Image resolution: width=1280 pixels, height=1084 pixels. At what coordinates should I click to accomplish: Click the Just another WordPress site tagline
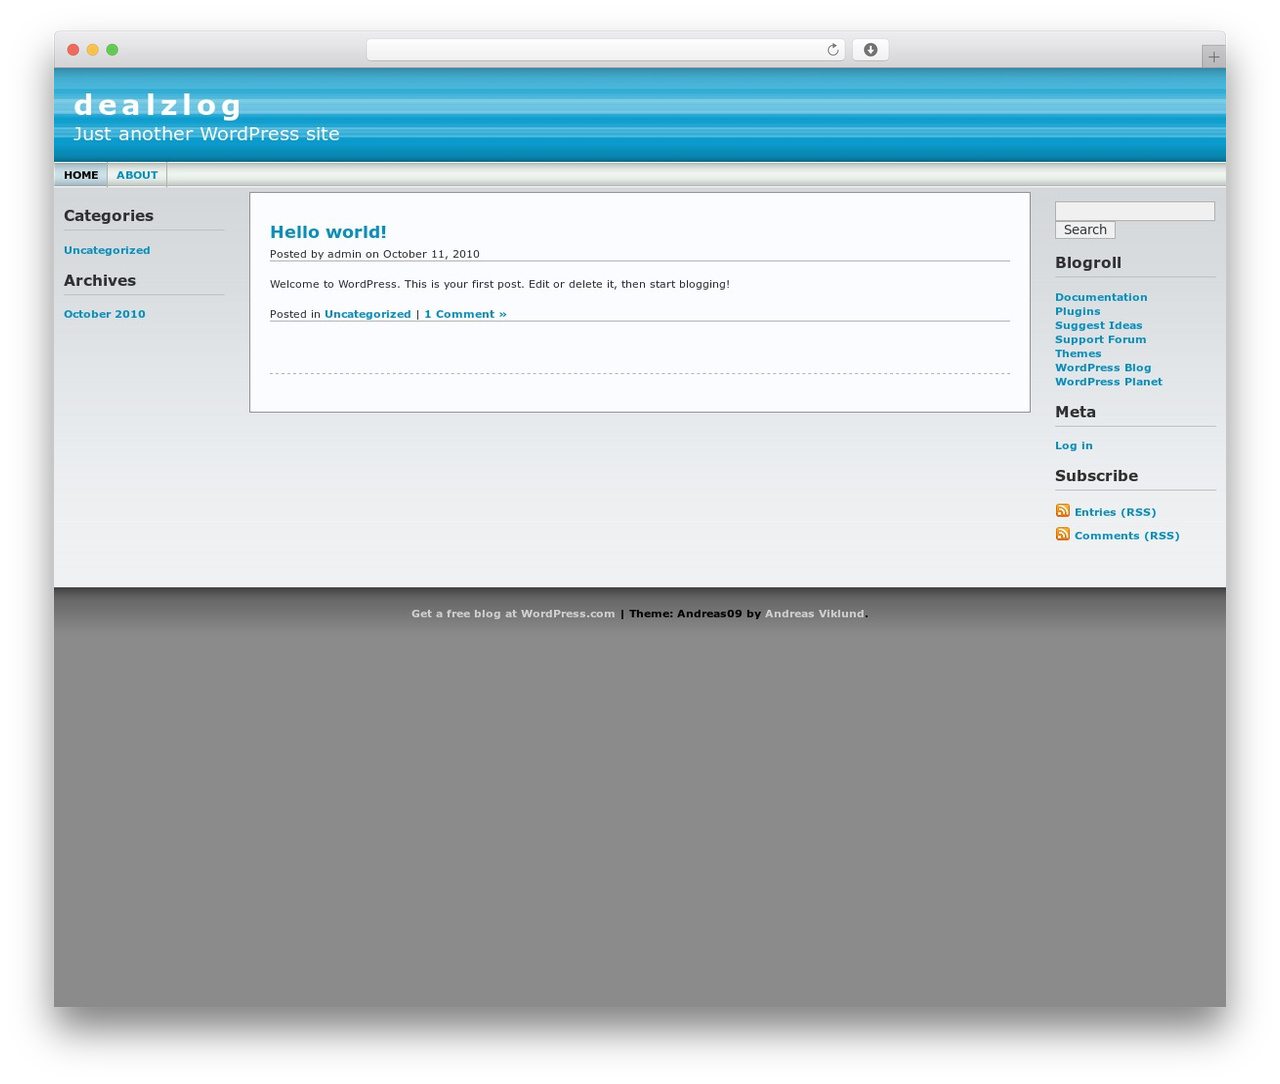[206, 134]
